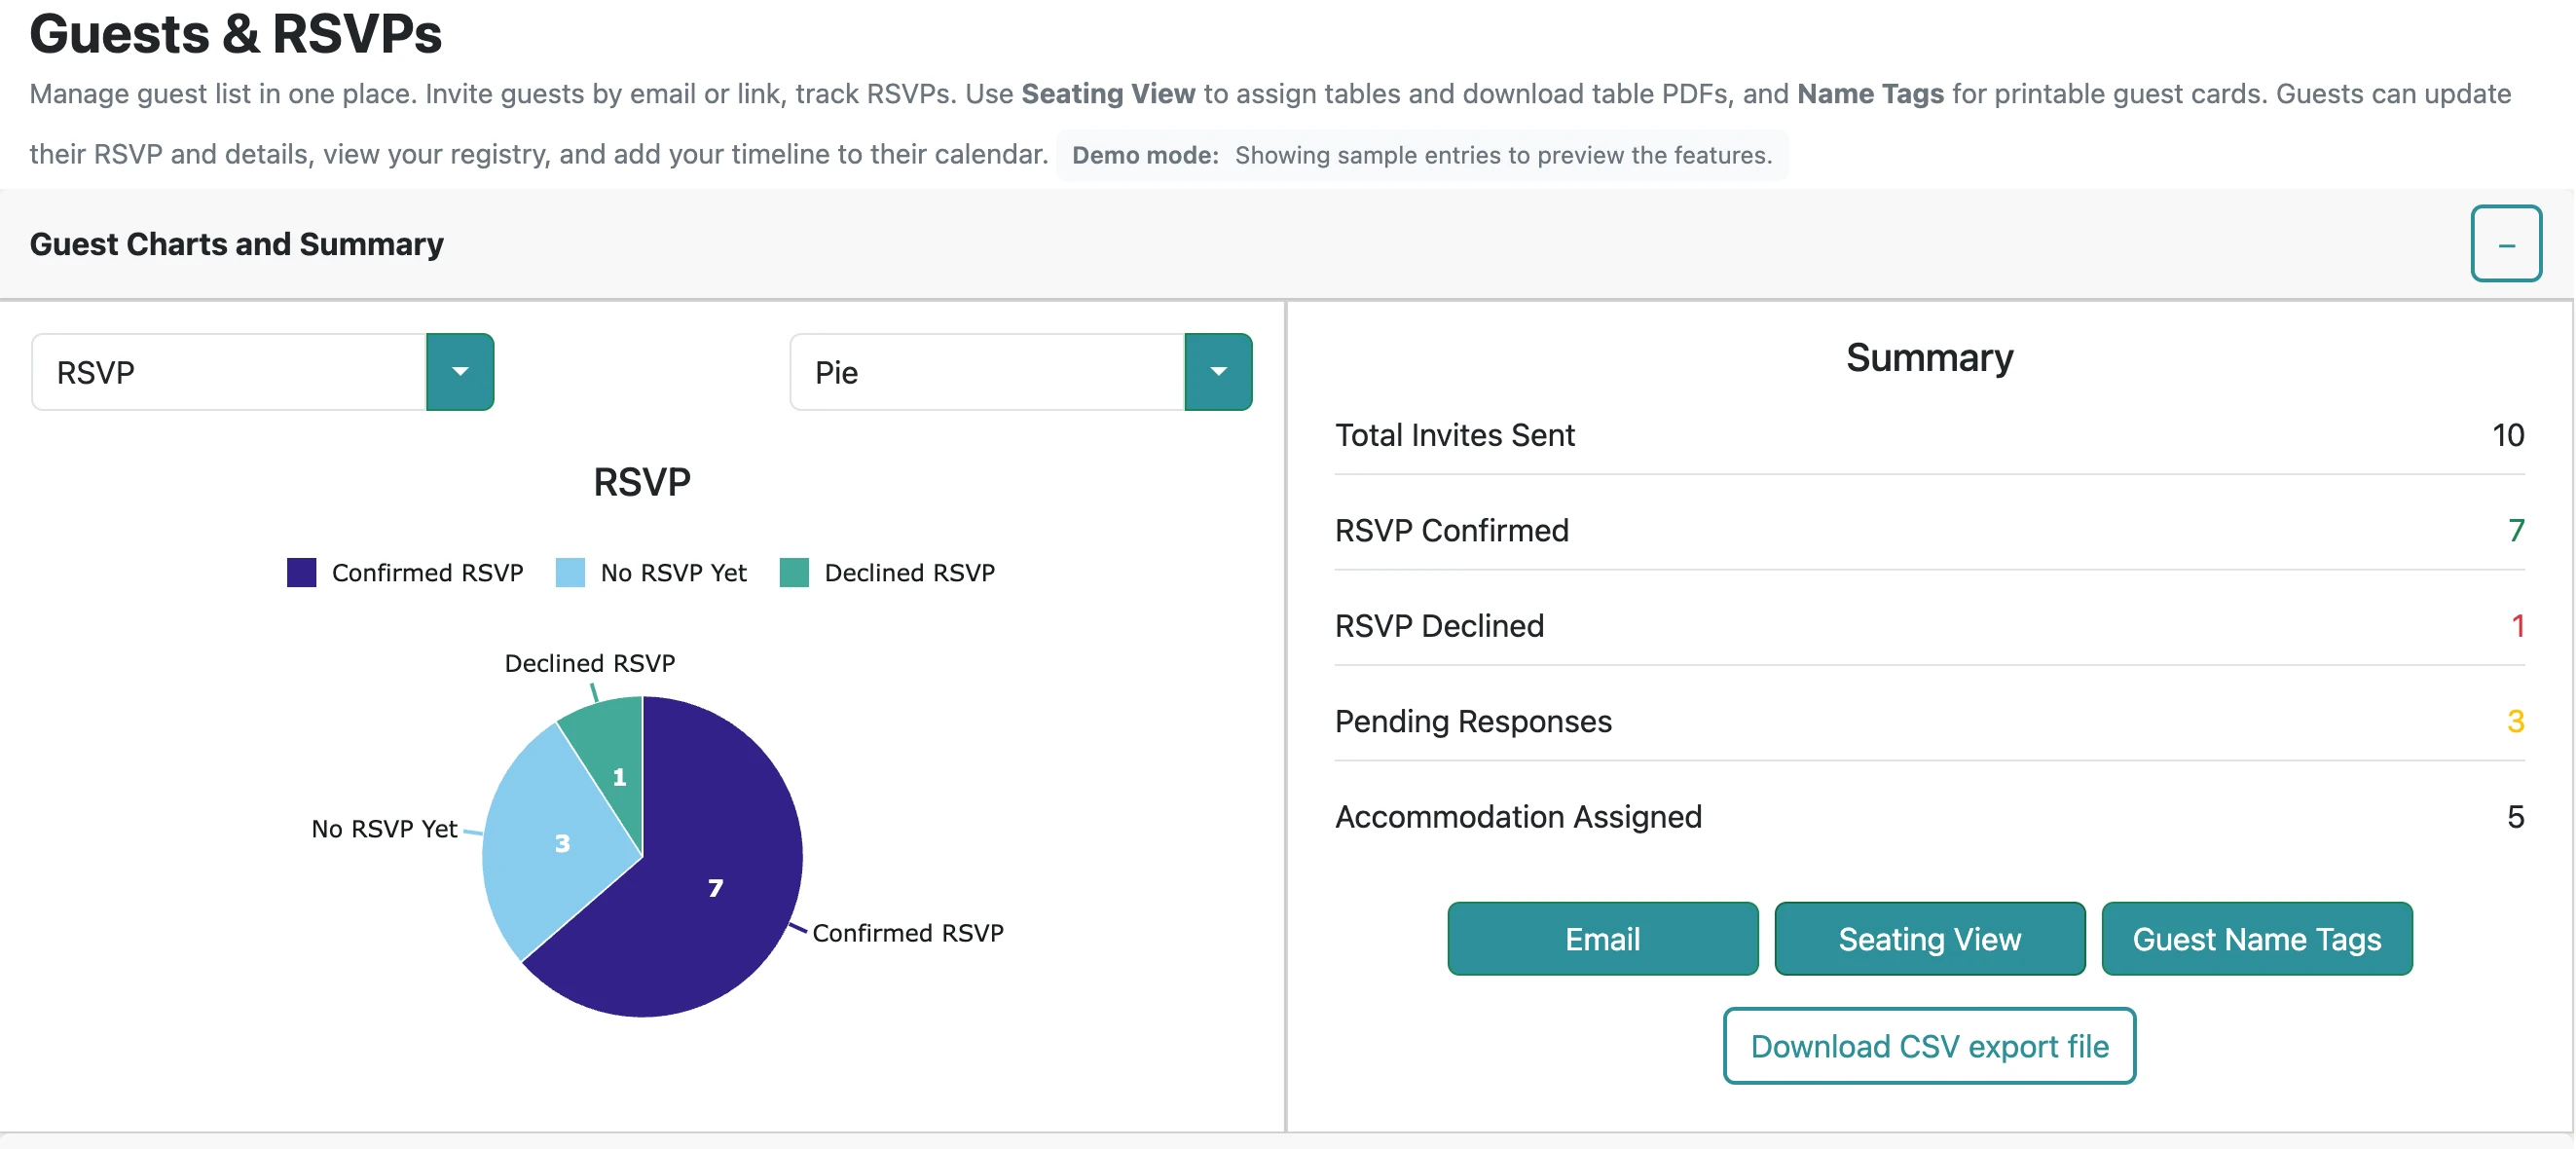This screenshot has height=1149, width=2576.
Task: Hide Declined RSVP via its legend label
Action: pos(909,573)
